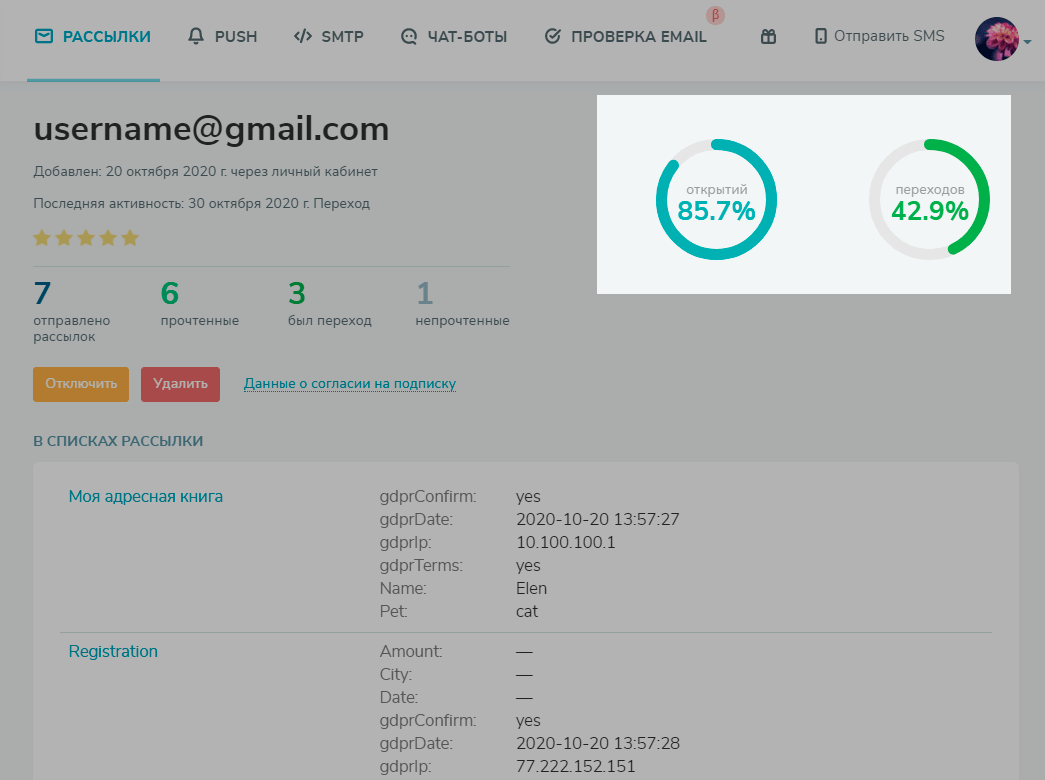Click the открытий 85.7% progress ring
This screenshot has width=1045, height=780.
[x=716, y=200]
